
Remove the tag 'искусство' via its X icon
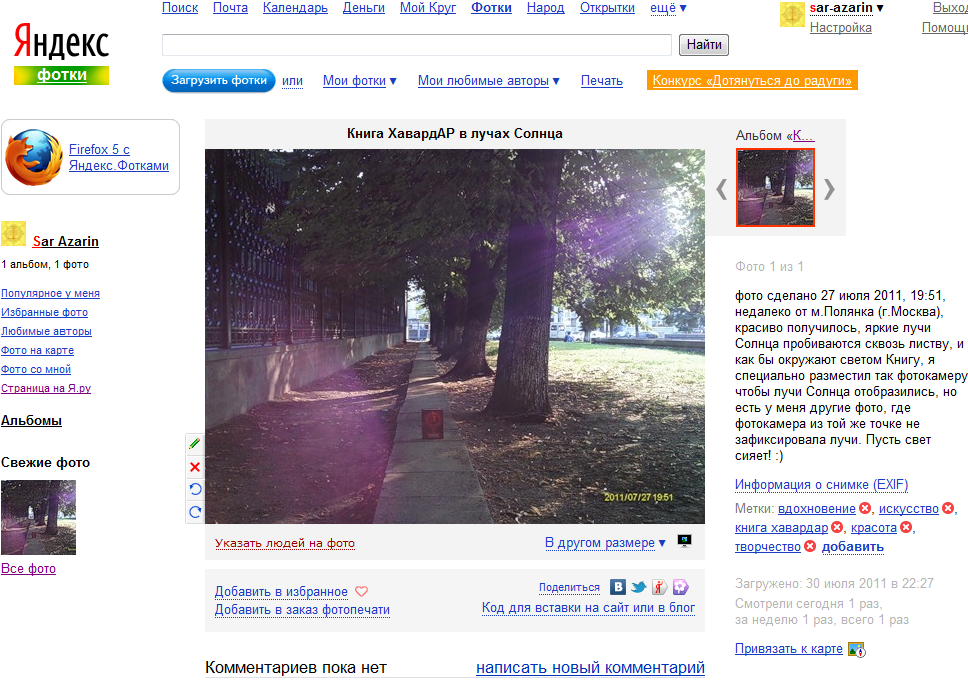[x=948, y=508]
